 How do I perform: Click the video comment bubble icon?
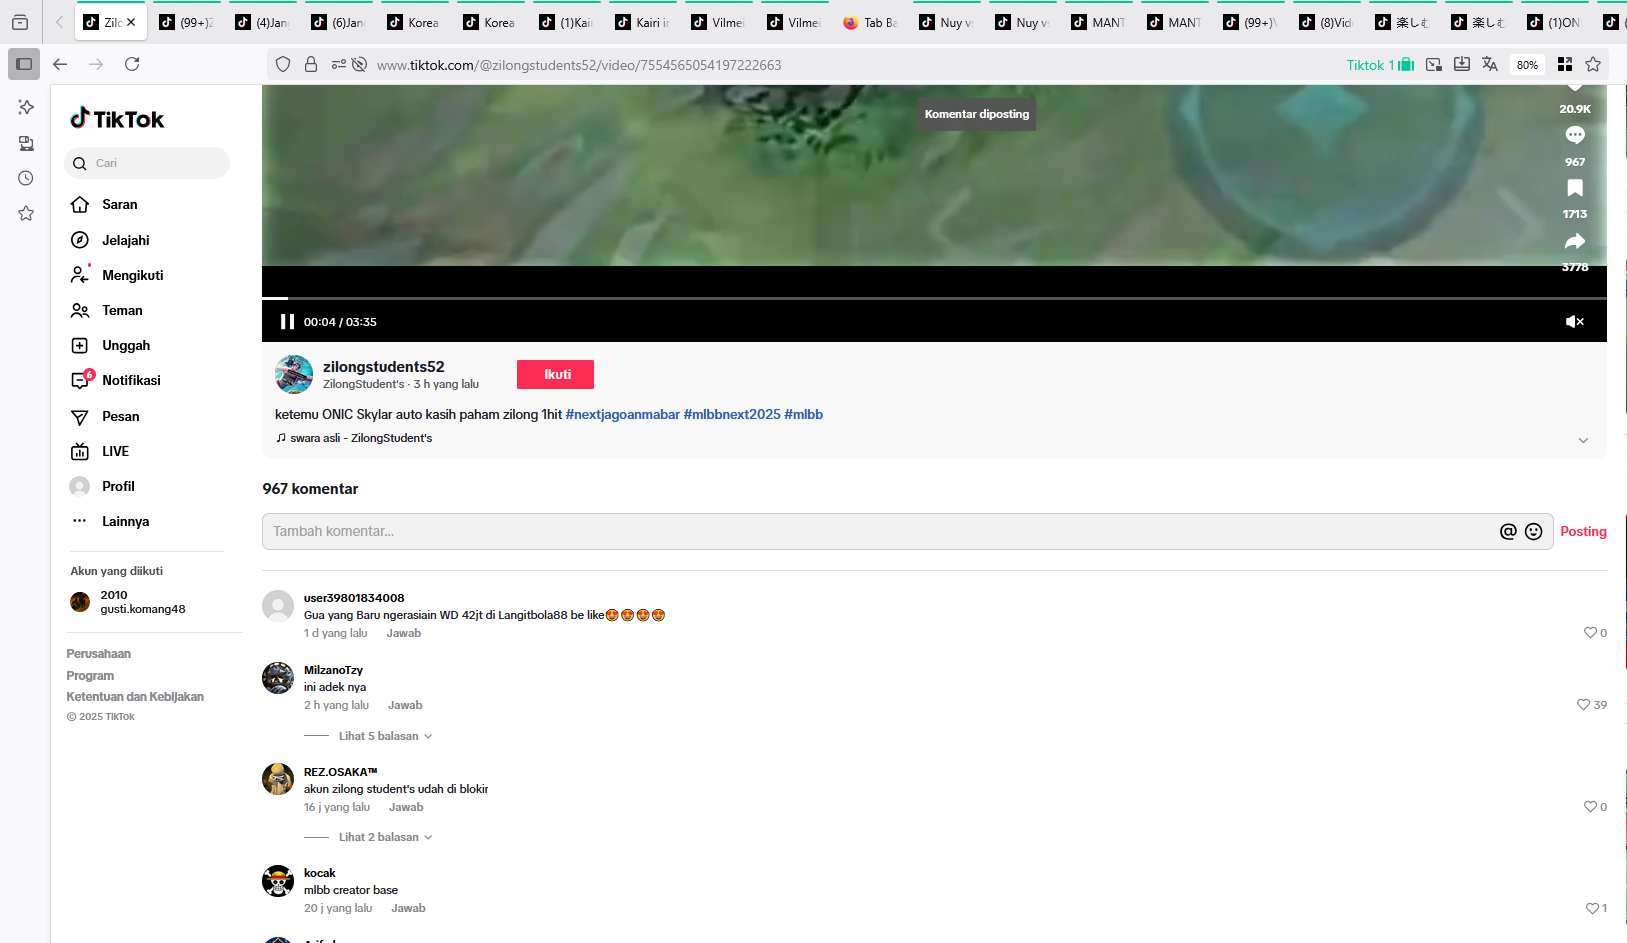(x=1575, y=135)
